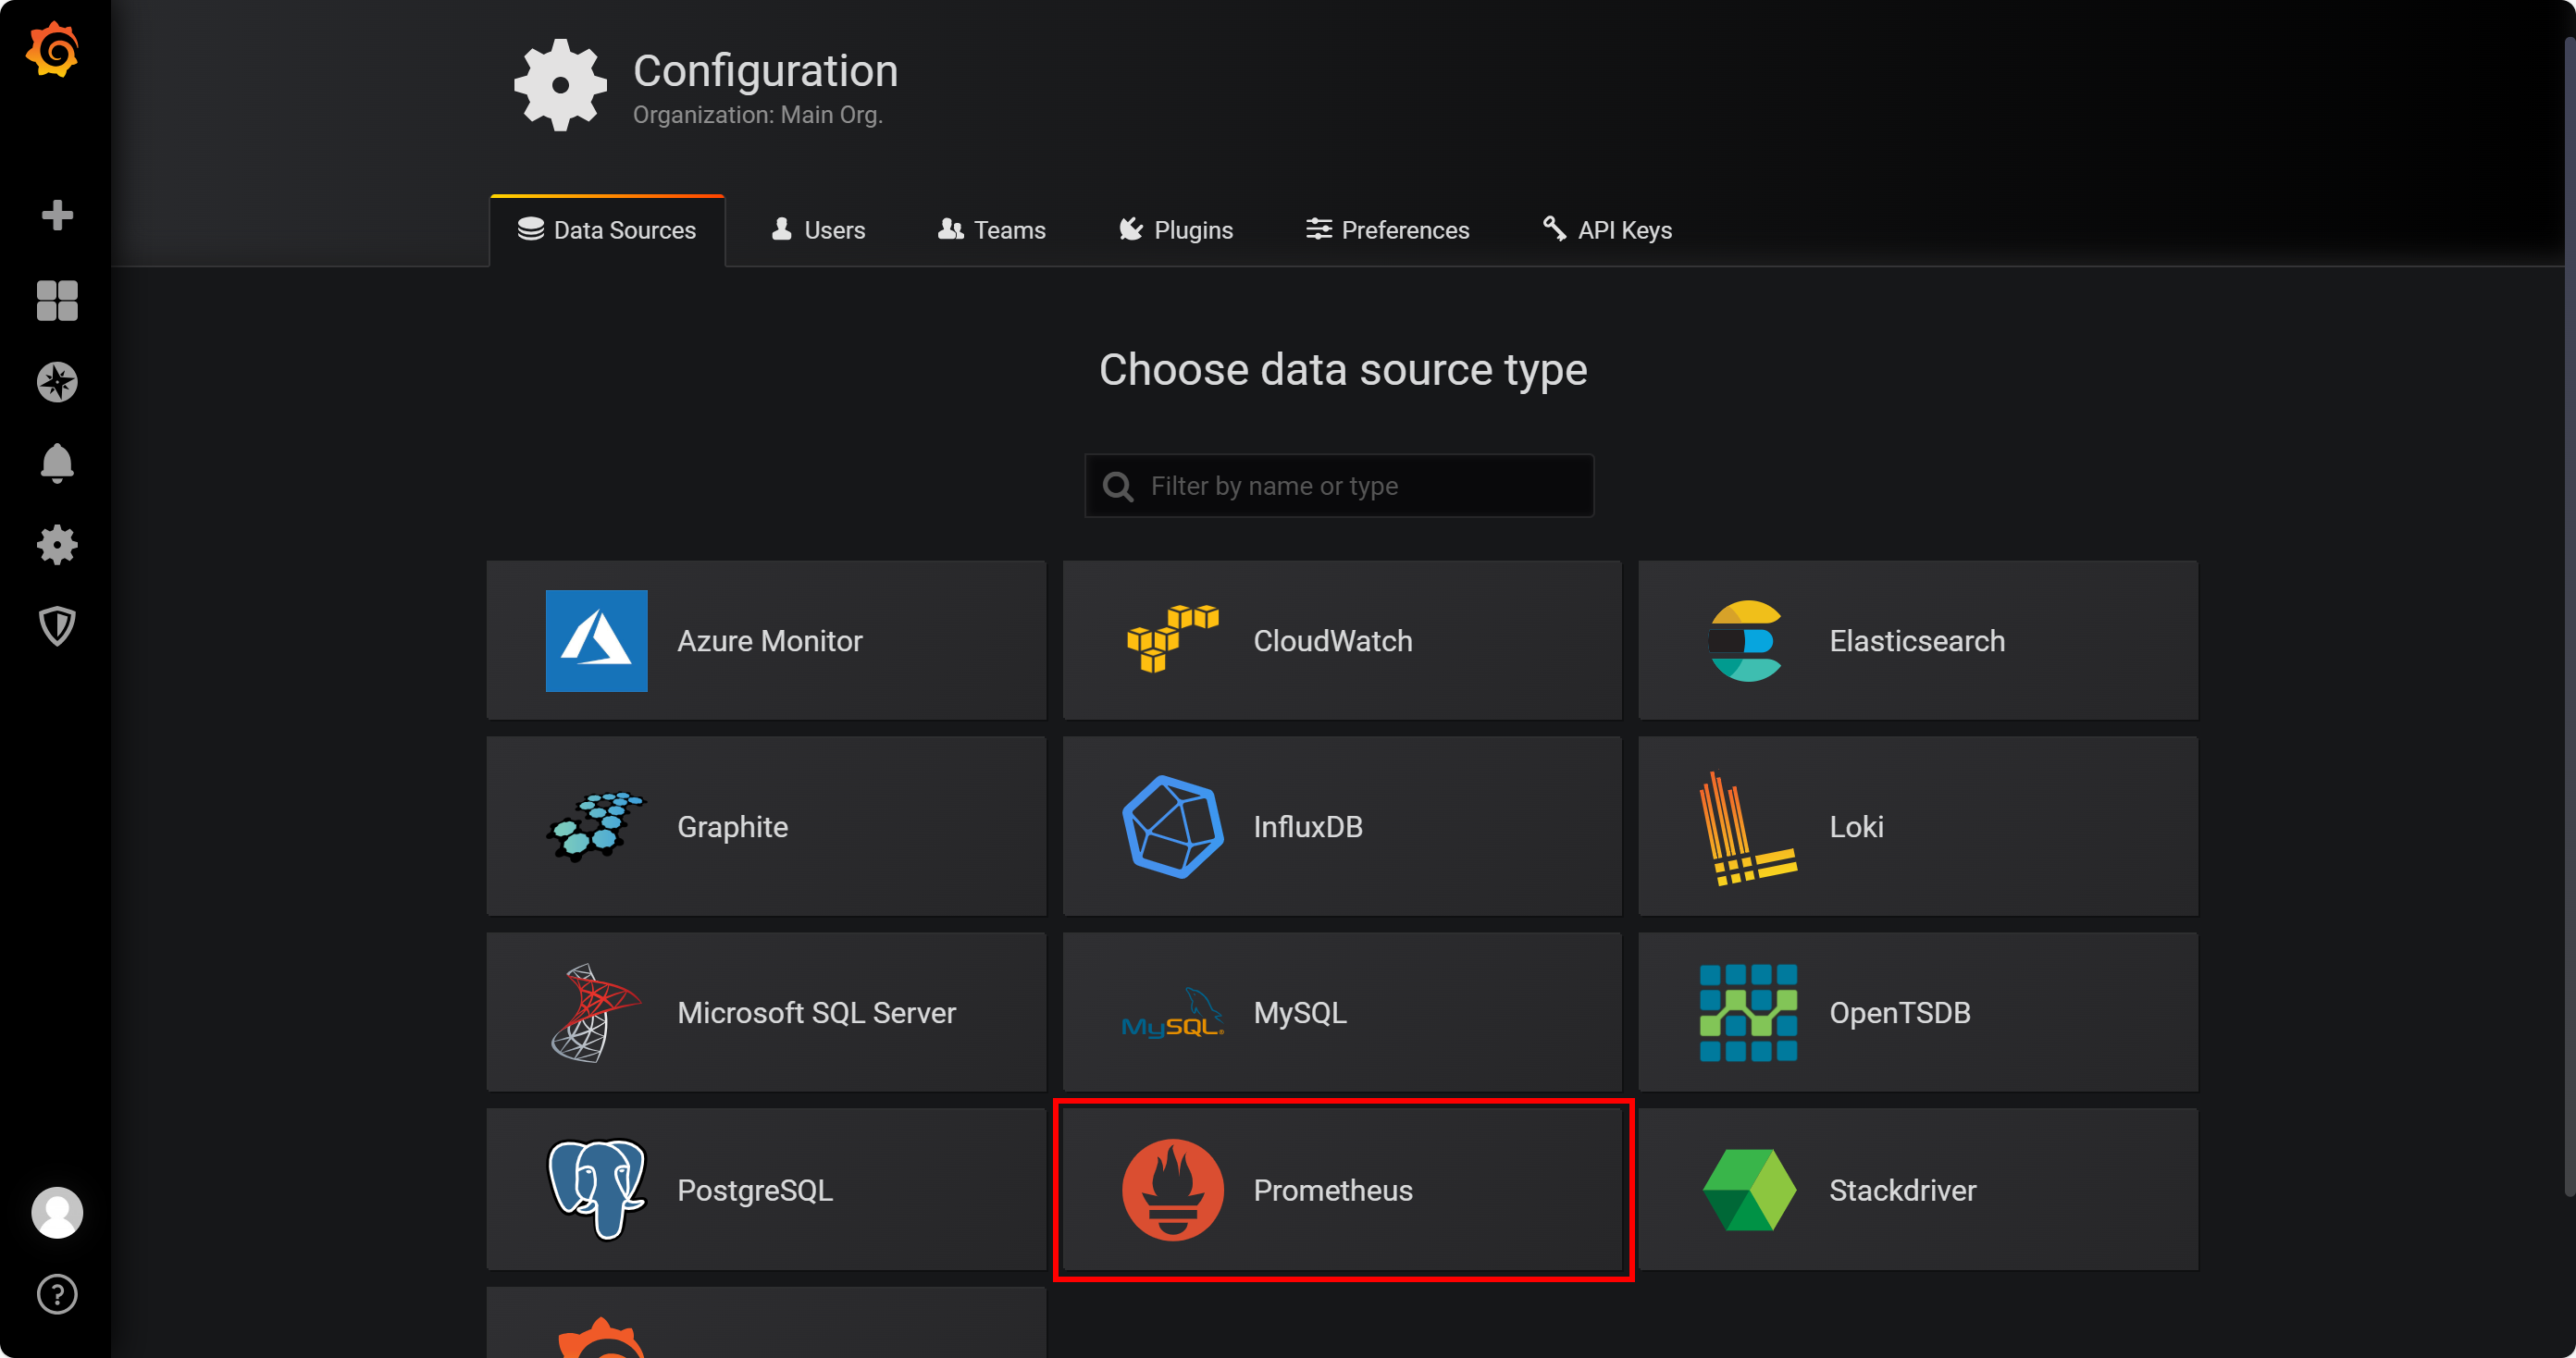The image size is (2576, 1358).
Task: Click the Choose data source type heading
Action: tap(1343, 370)
